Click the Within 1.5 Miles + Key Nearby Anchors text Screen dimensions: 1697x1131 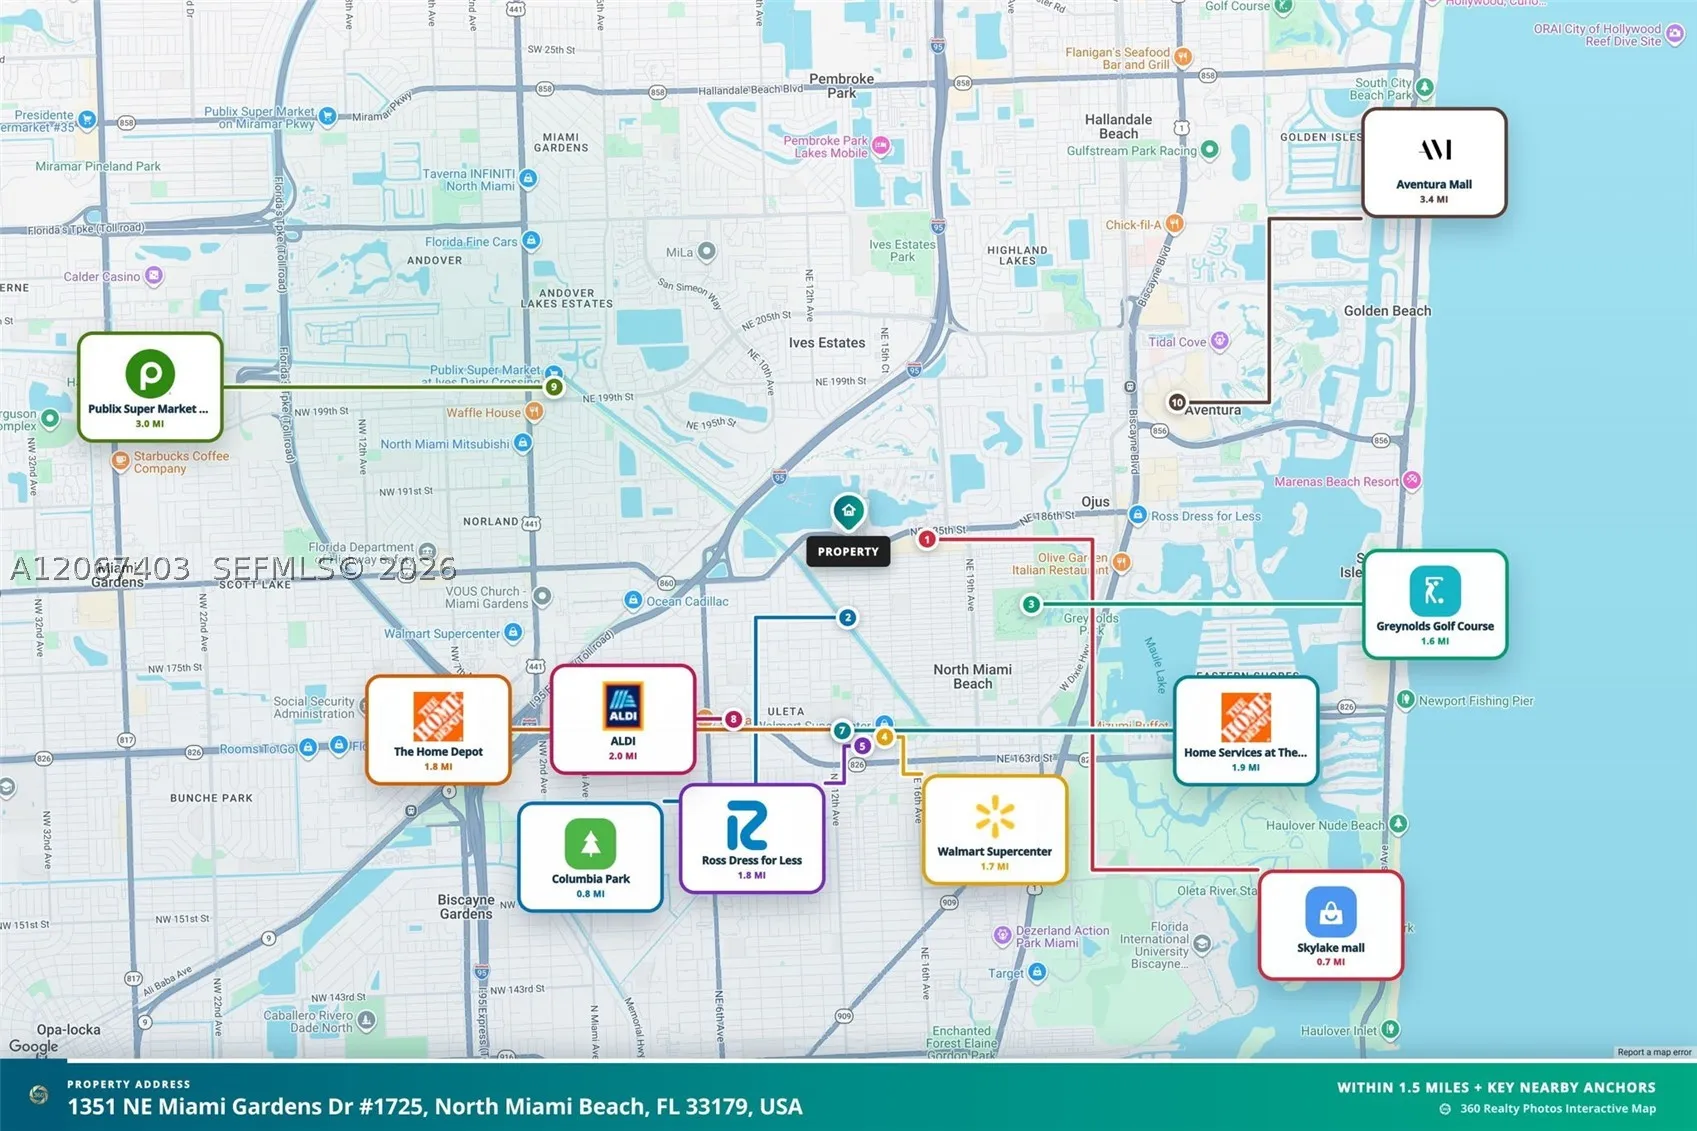(1496, 1087)
